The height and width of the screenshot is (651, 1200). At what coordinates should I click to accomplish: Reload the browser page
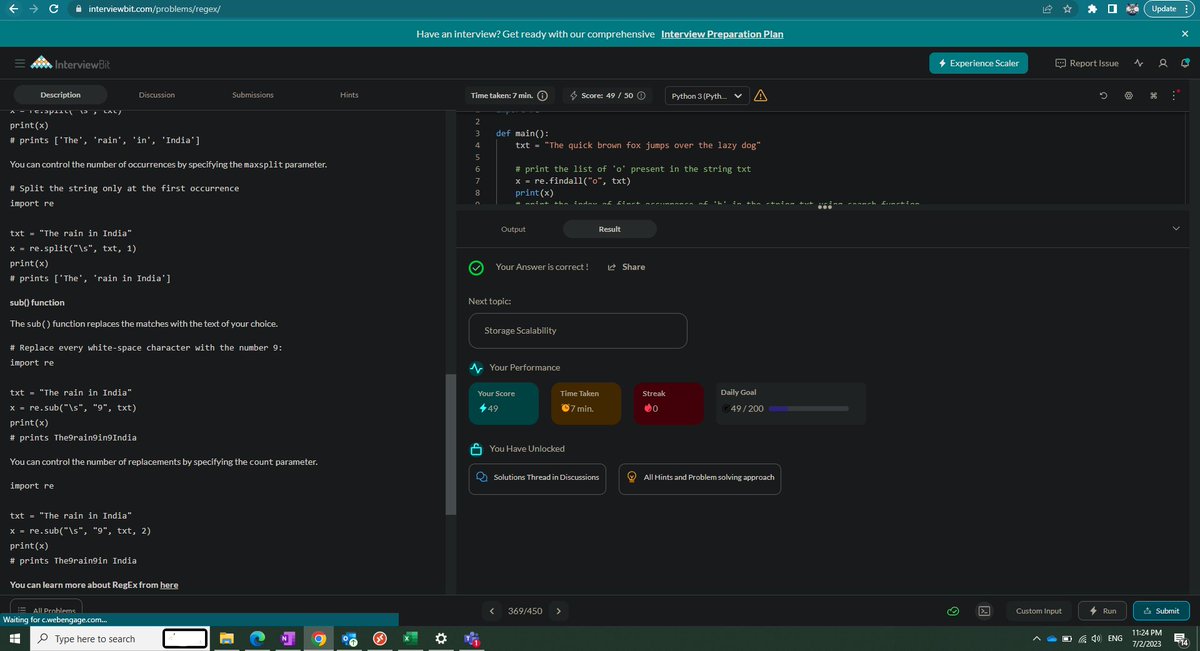54,9
